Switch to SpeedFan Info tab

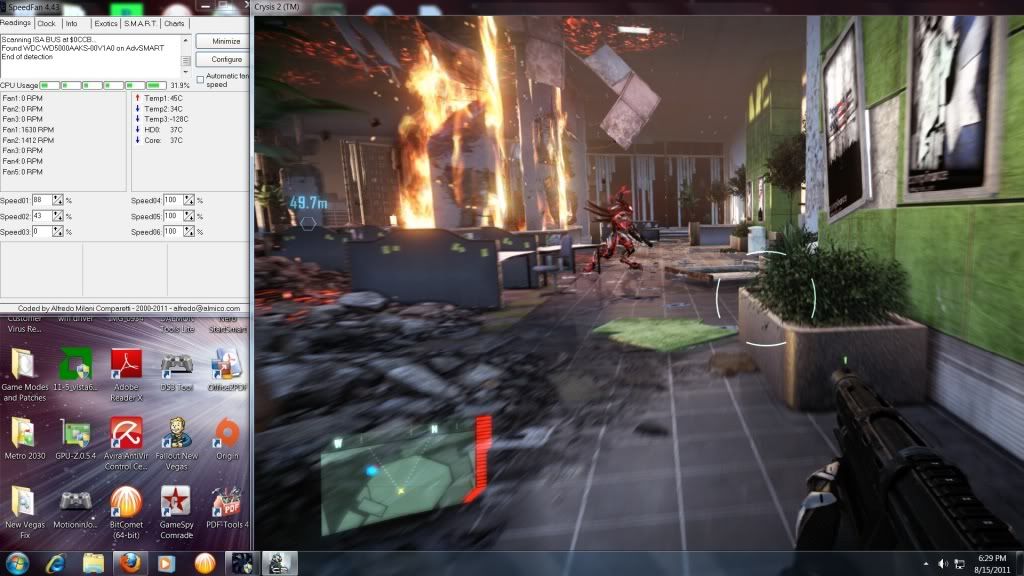pos(72,24)
